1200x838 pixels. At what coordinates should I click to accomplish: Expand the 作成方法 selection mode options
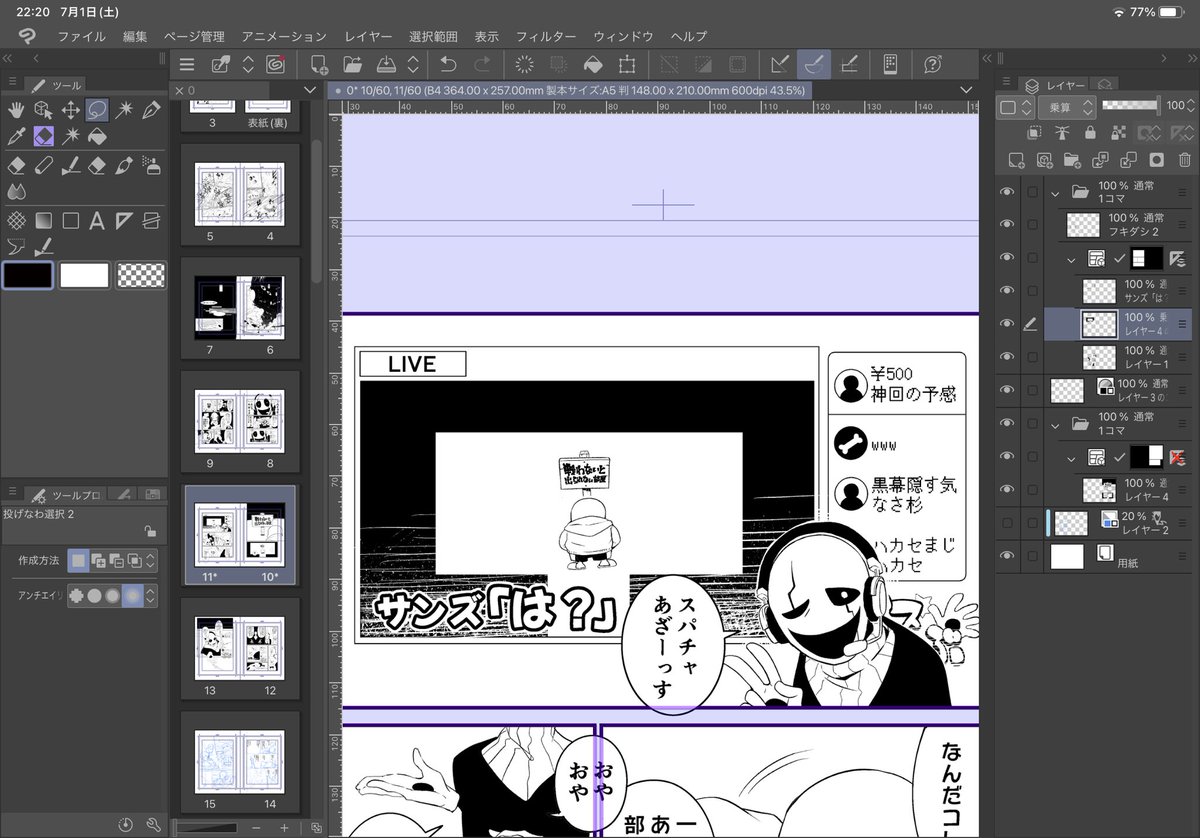coord(150,560)
